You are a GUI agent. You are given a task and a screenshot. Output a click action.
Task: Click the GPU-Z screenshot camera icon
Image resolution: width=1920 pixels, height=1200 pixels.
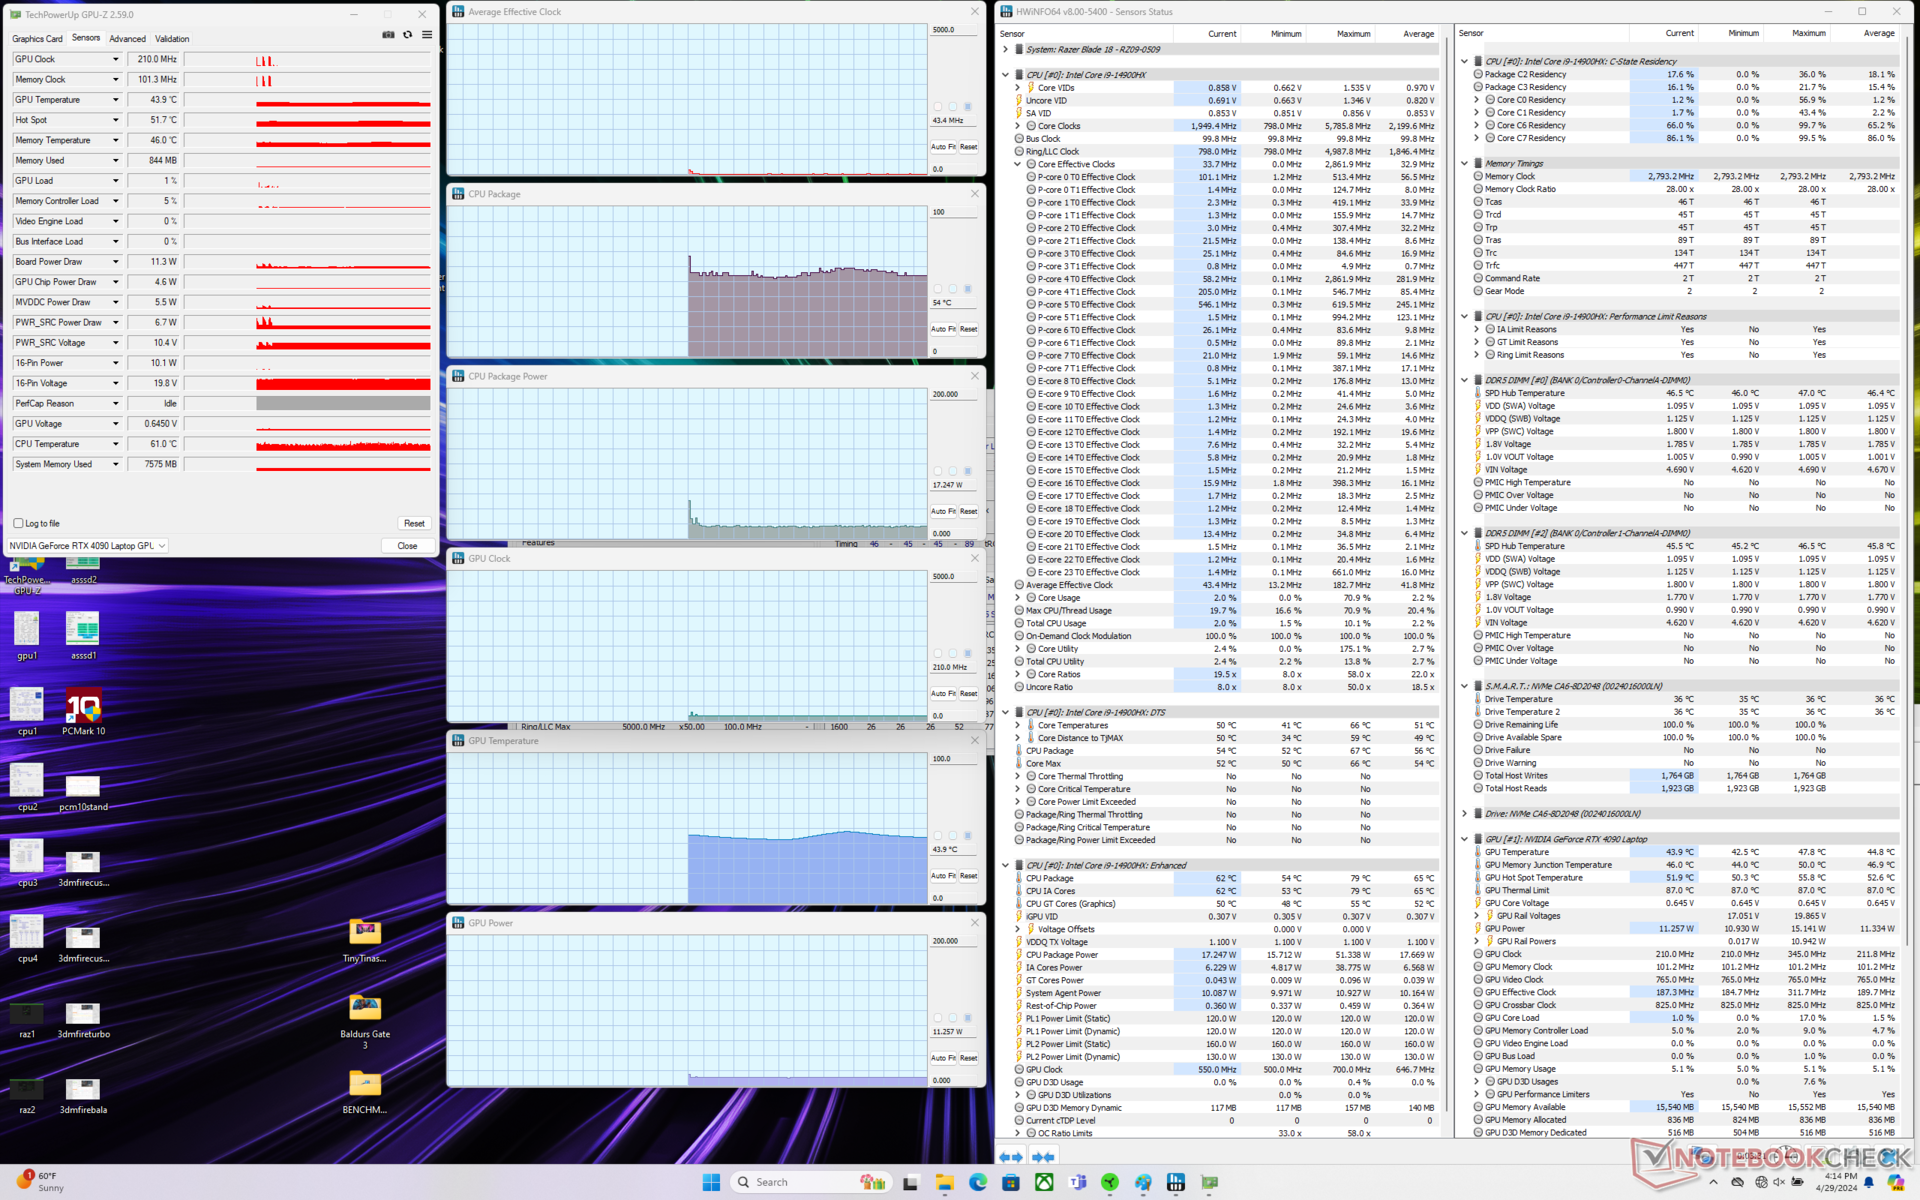coord(388,35)
